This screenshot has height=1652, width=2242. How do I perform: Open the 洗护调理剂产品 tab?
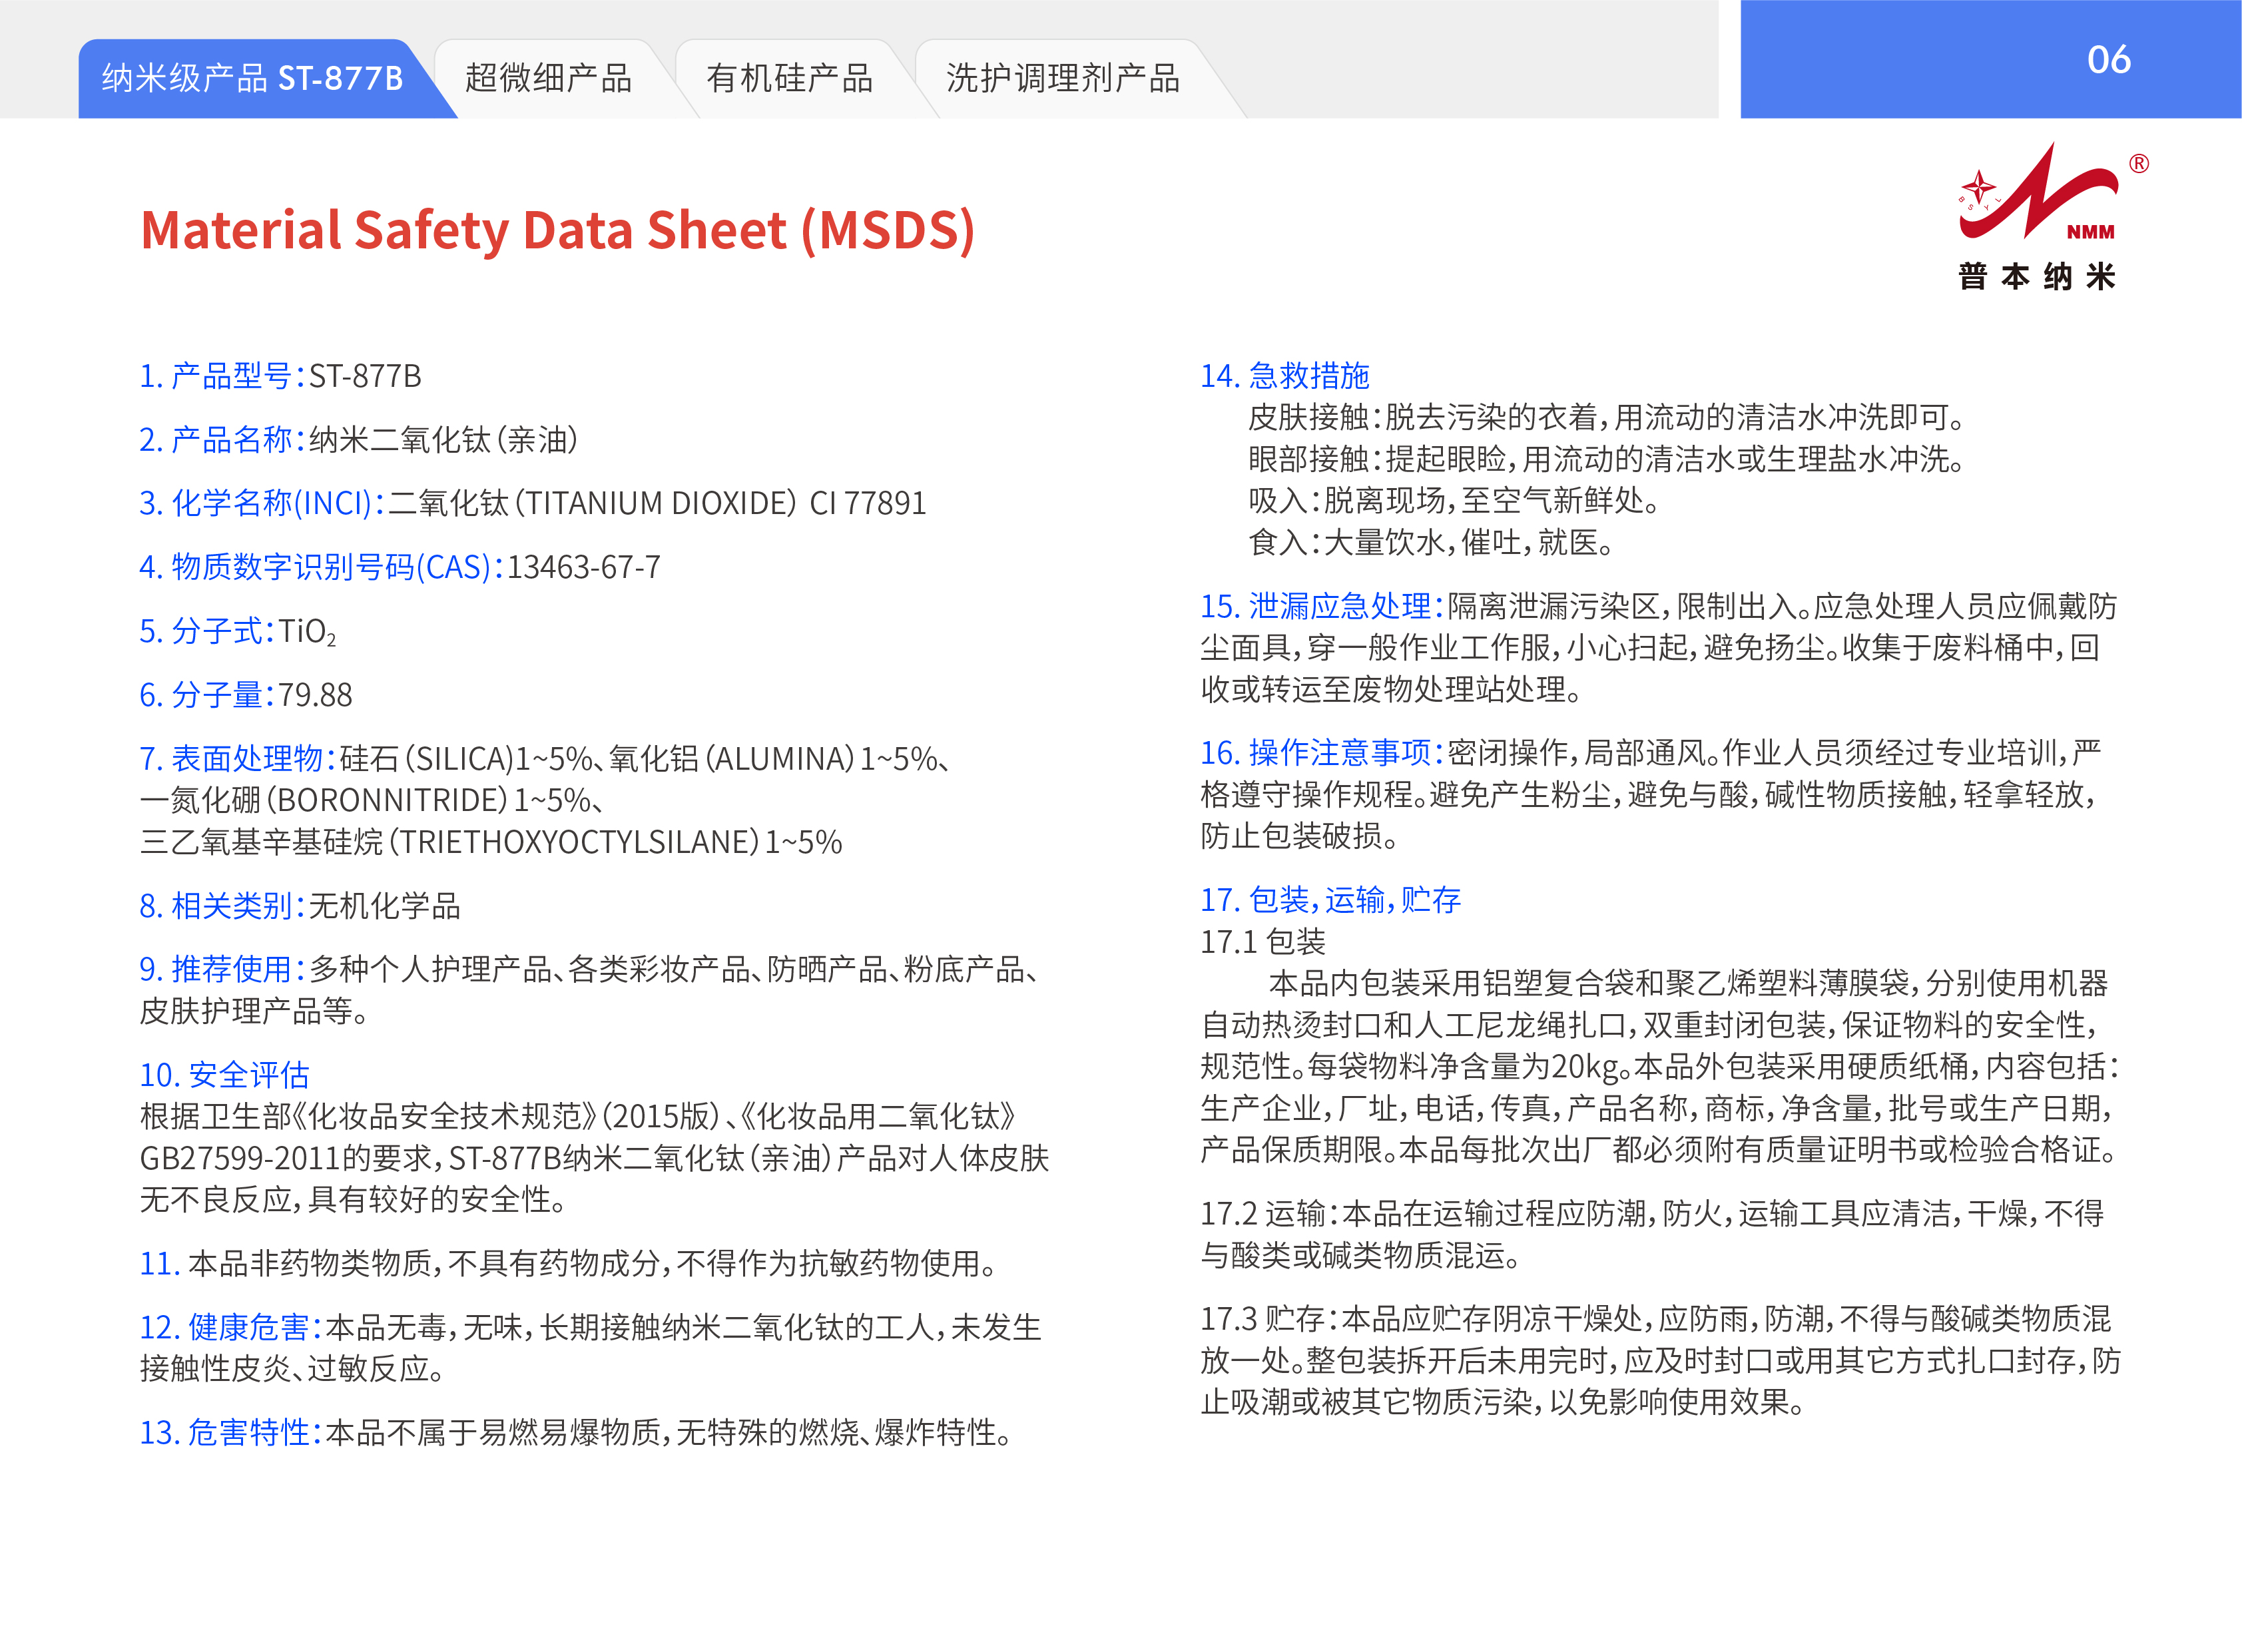click(x=1062, y=78)
